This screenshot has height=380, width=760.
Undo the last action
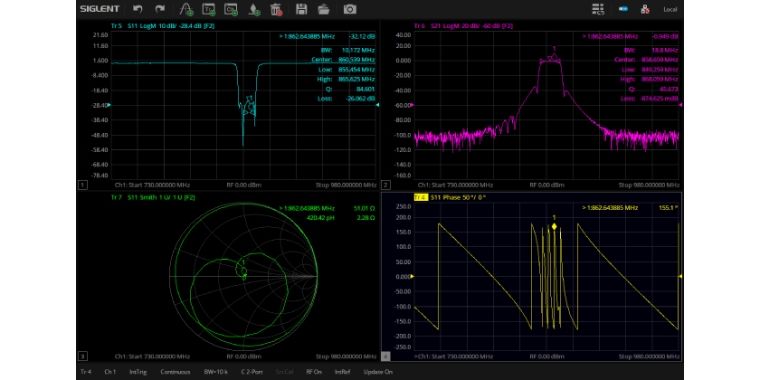138,9
